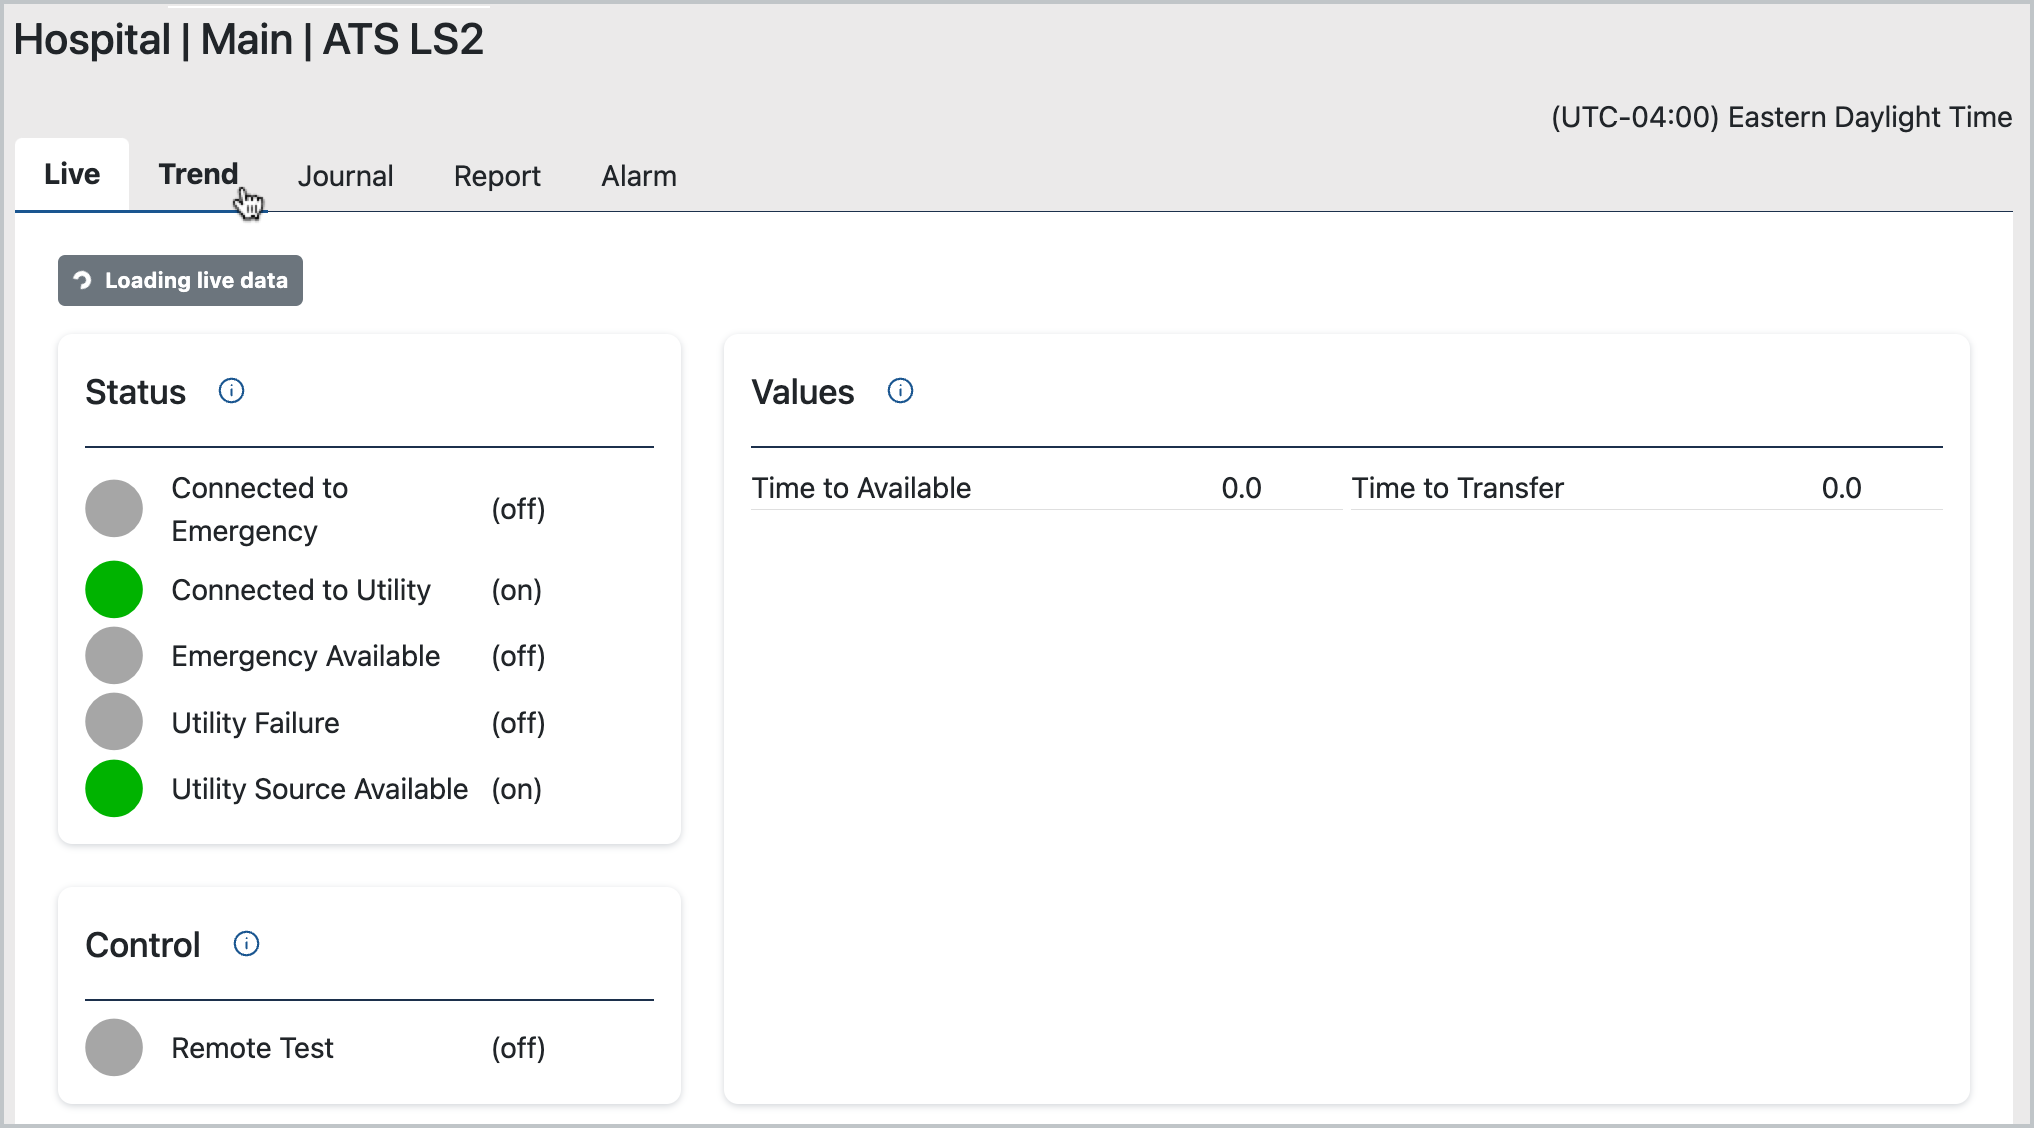2034x1128 pixels.
Task: Click the Status info icon
Action: tap(231, 391)
